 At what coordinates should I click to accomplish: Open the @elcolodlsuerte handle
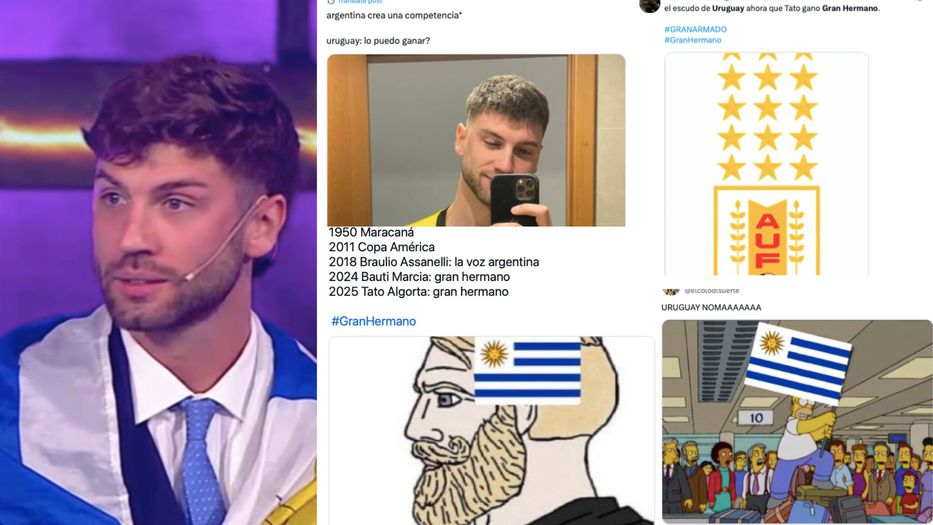(x=712, y=290)
